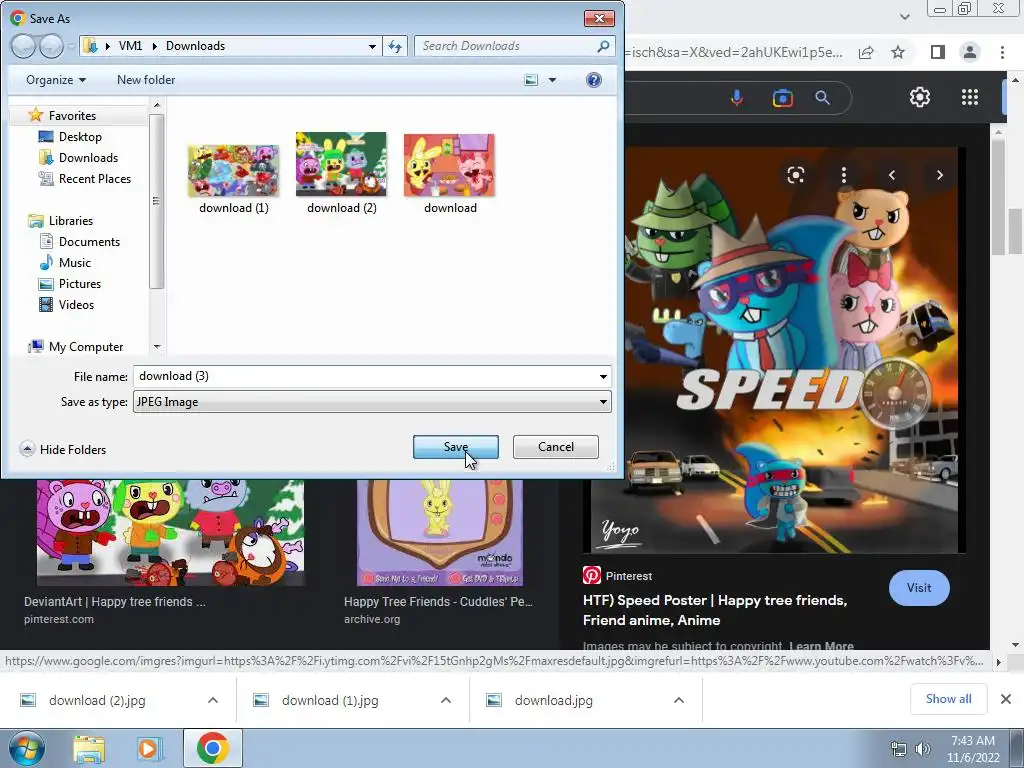This screenshot has width=1024, height=768.
Task: Click the search magnifier in Save As dialog
Action: pyautogui.click(x=603, y=46)
